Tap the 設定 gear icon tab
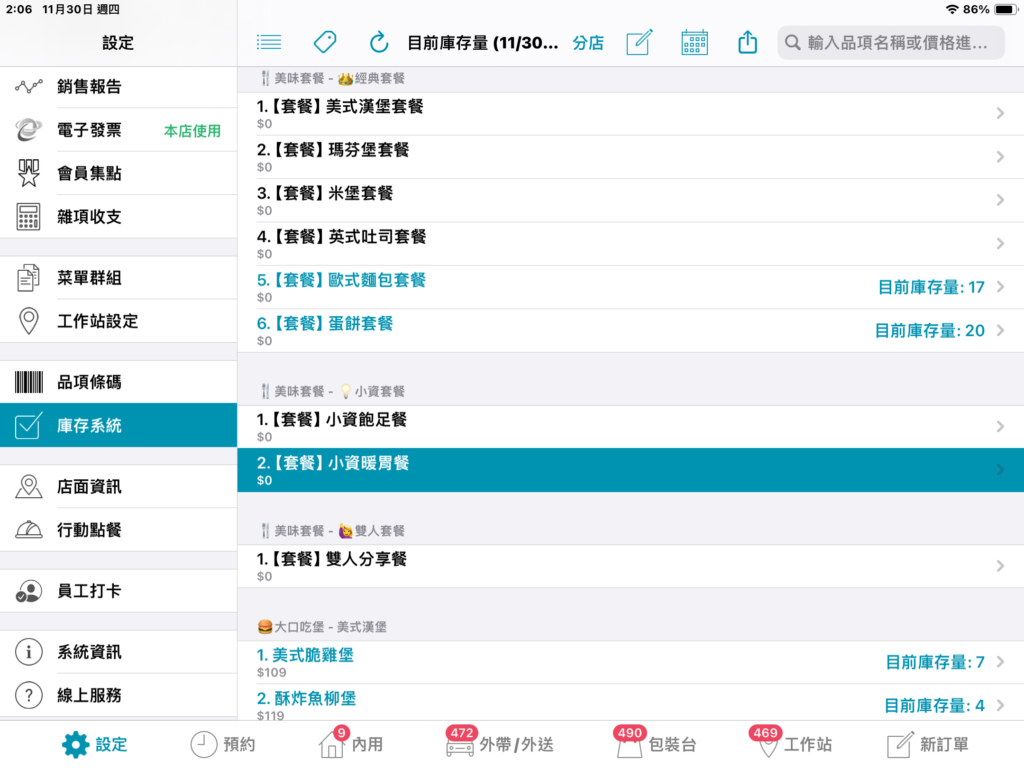The image size is (1024, 768). [76, 744]
